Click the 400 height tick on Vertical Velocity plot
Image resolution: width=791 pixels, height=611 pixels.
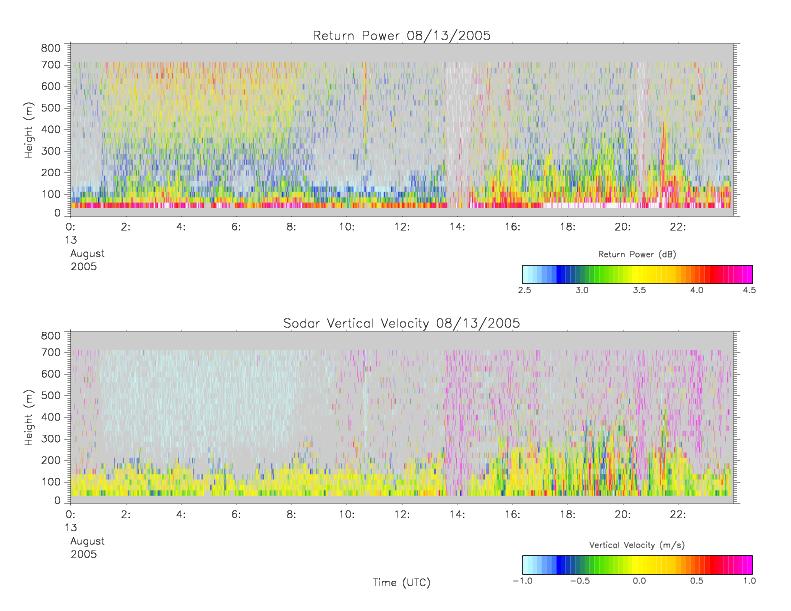click(x=50, y=417)
